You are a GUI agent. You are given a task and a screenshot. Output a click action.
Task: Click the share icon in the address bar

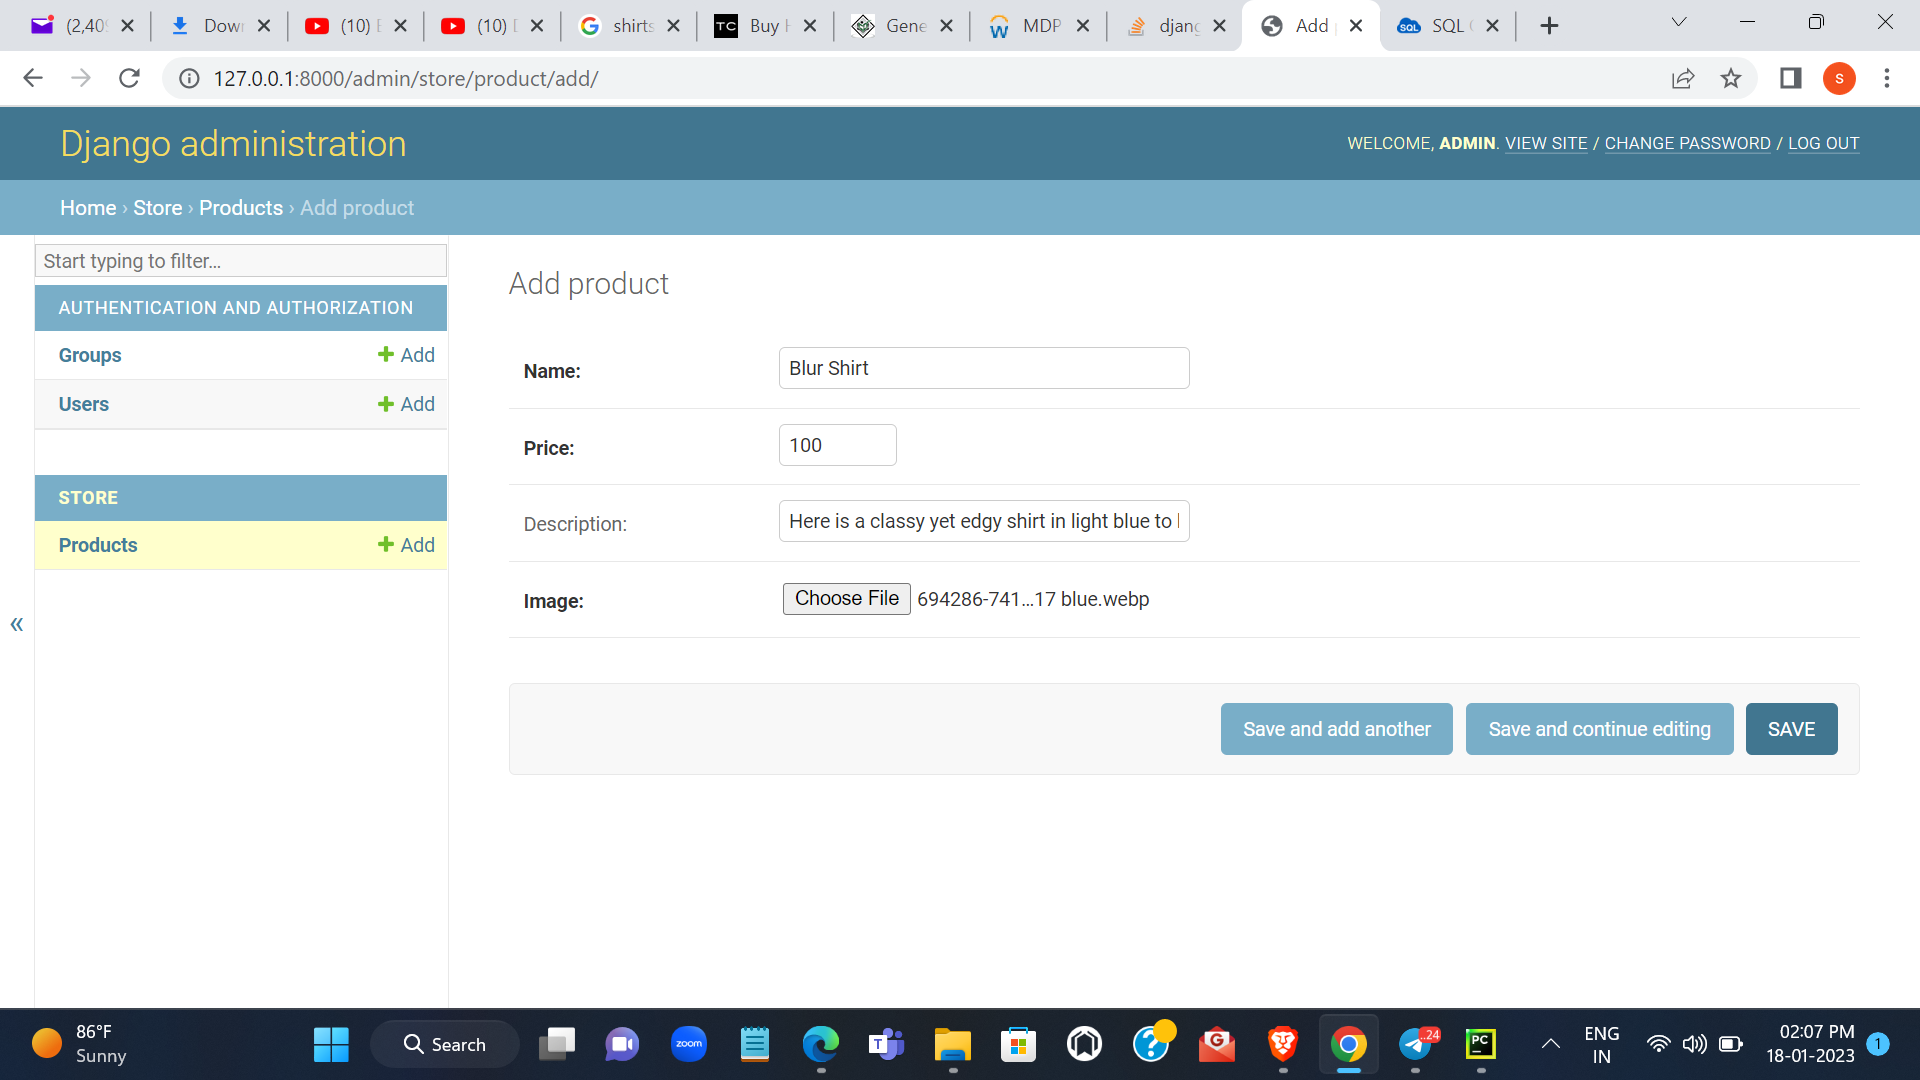[1684, 78]
